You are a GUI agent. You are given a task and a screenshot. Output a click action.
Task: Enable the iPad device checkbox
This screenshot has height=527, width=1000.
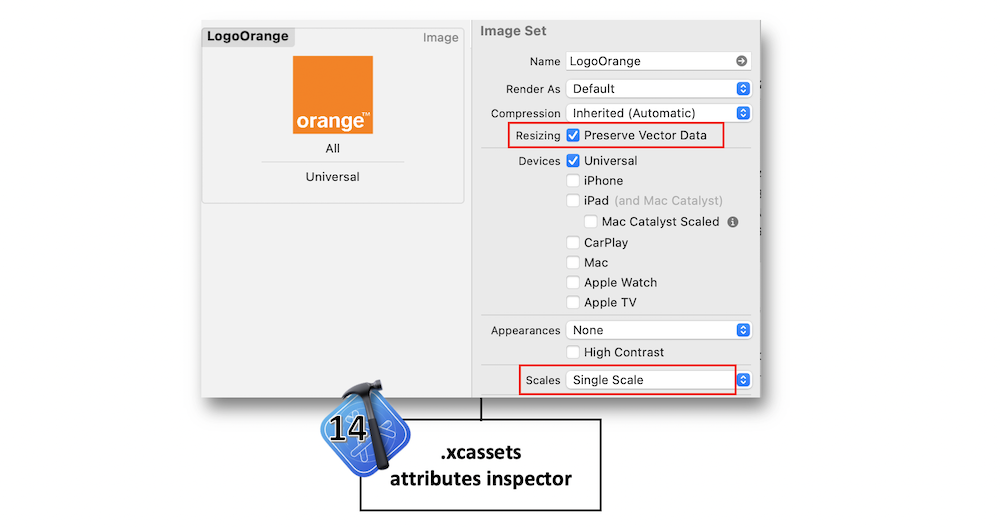click(573, 201)
